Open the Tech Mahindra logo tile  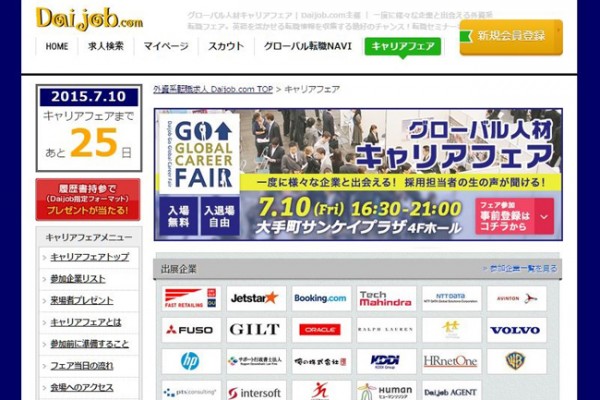pos(386,298)
